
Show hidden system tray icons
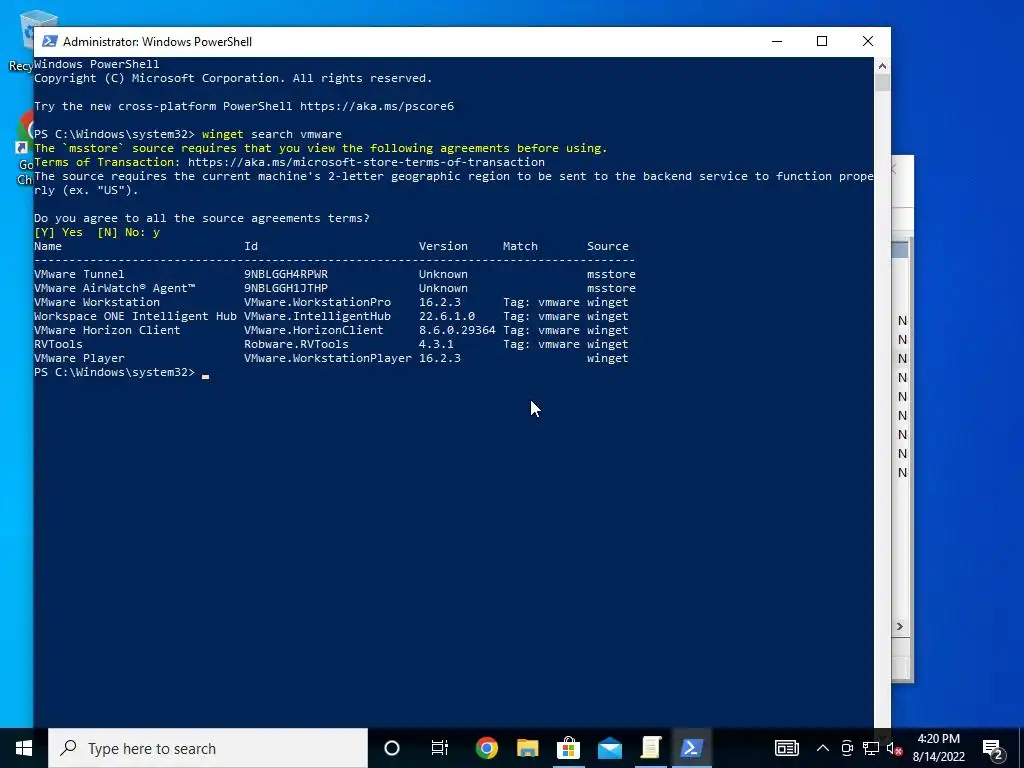(823, 748)
